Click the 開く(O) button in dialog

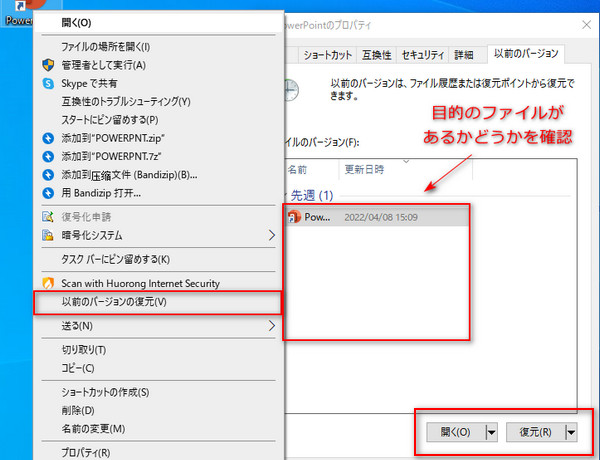point(456,432)
